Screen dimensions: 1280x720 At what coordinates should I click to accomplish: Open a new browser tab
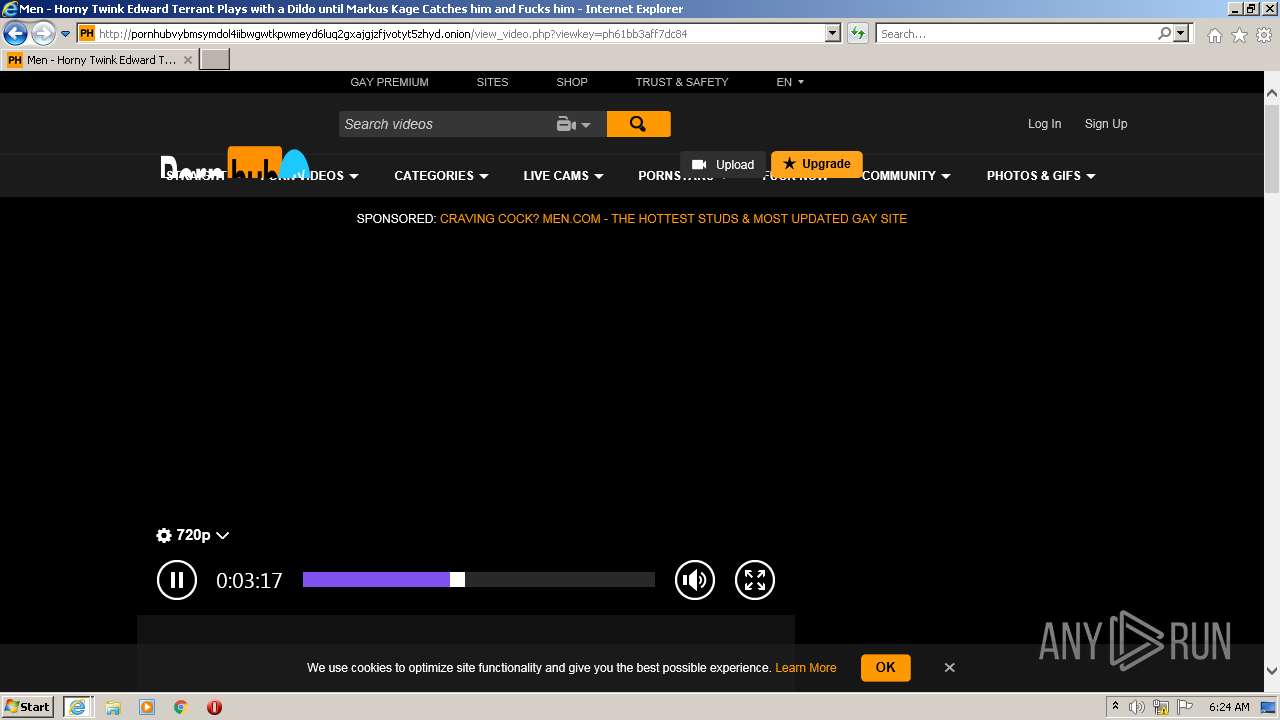(x=215, y=60)
